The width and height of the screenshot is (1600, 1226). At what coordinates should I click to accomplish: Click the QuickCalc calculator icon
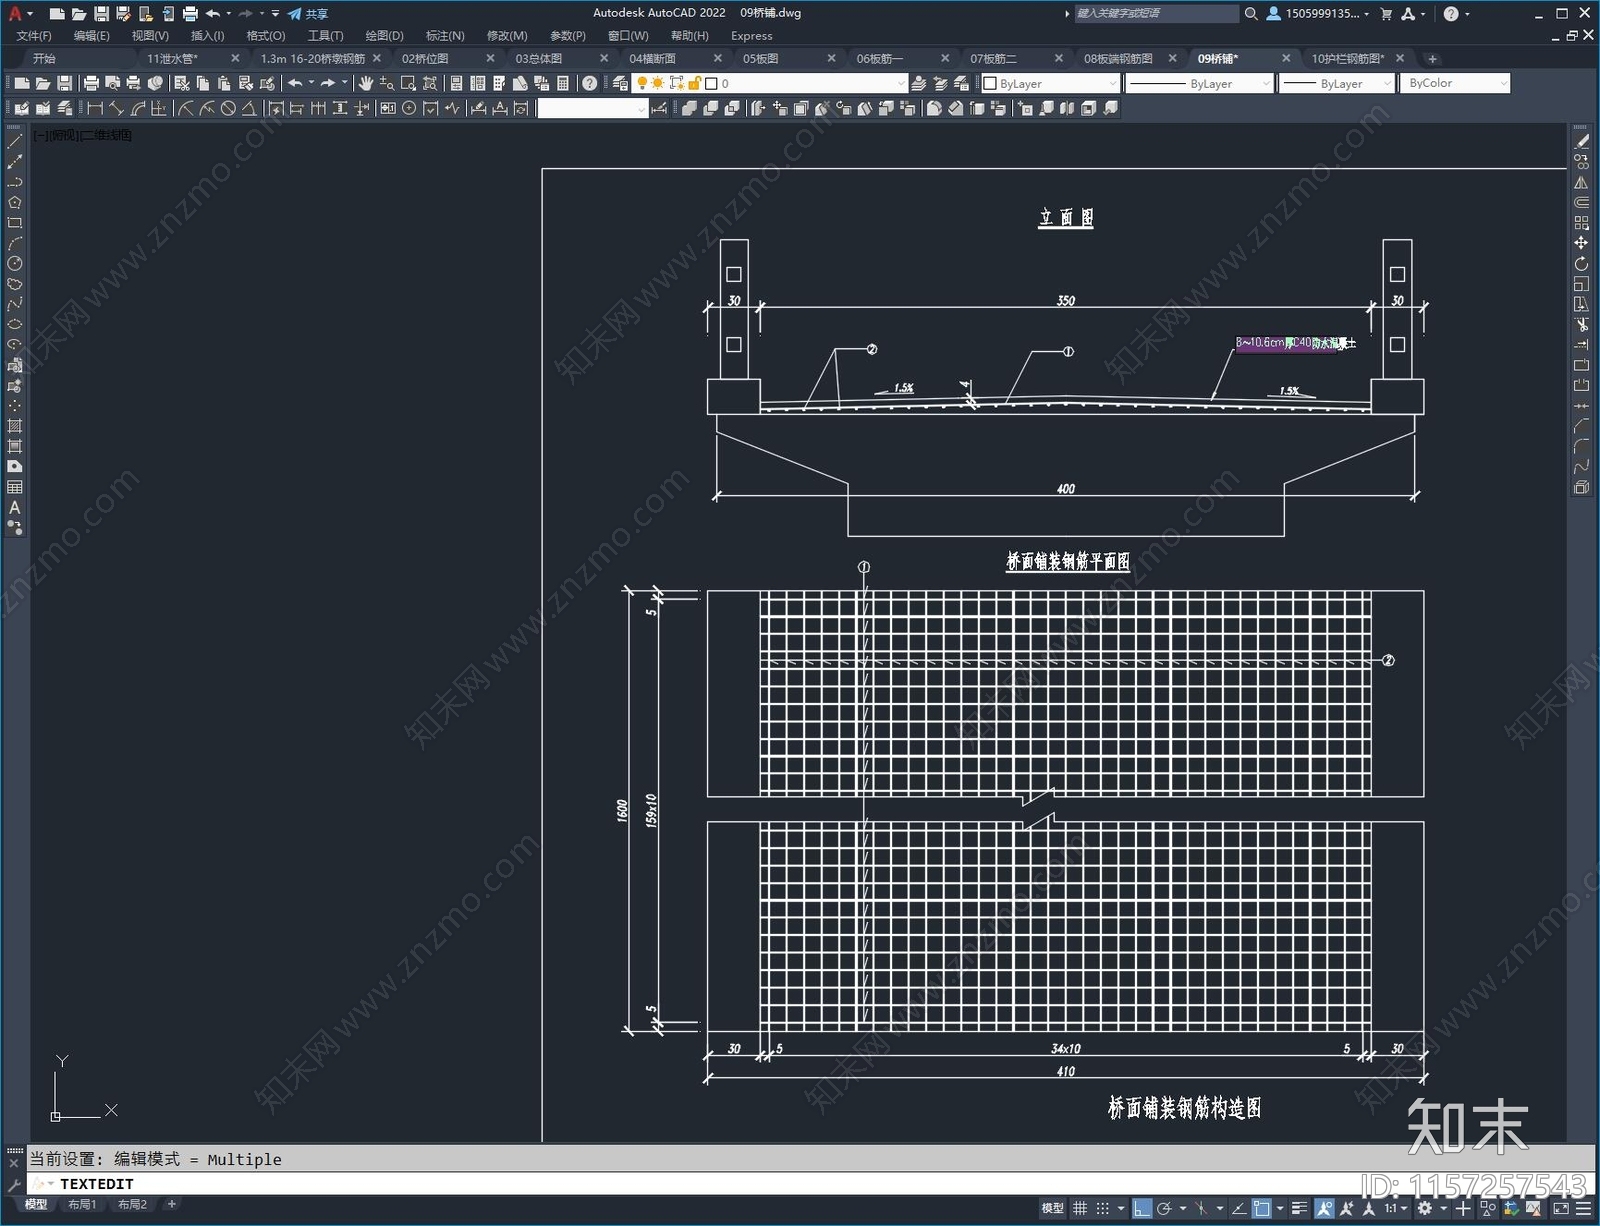pos(562,83)
